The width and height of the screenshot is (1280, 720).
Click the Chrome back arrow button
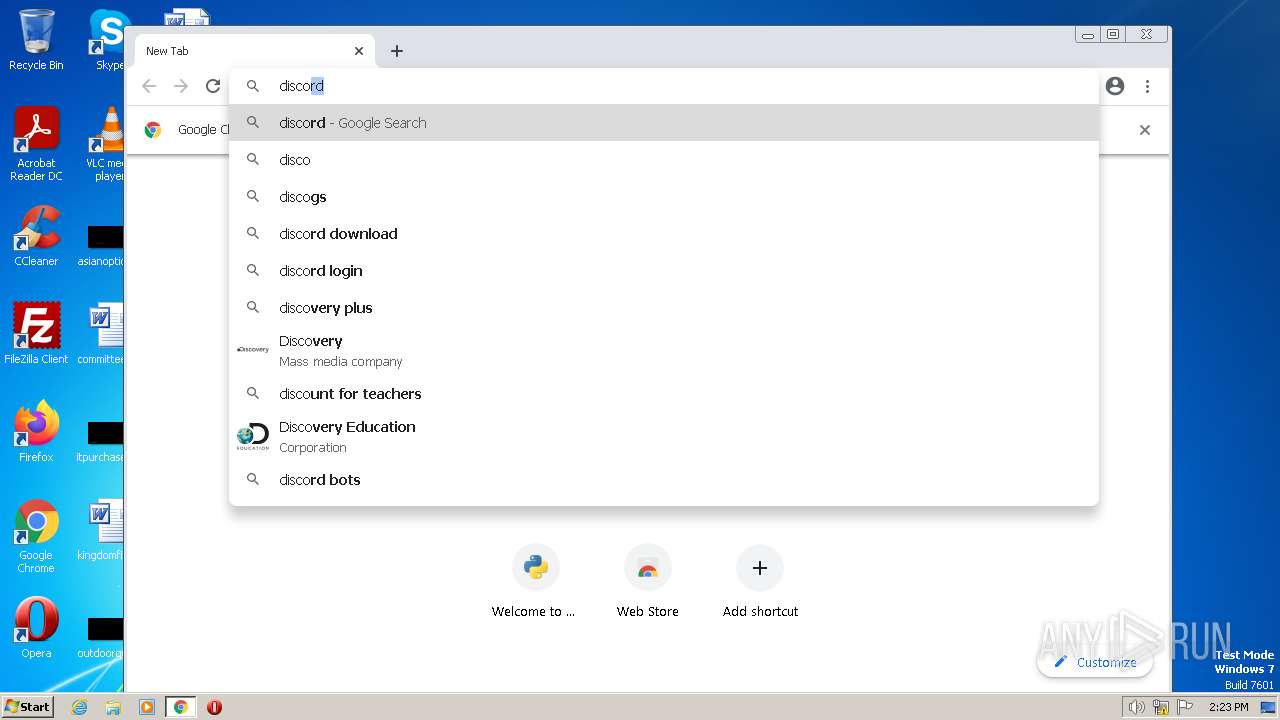click(x=149, y=86)
